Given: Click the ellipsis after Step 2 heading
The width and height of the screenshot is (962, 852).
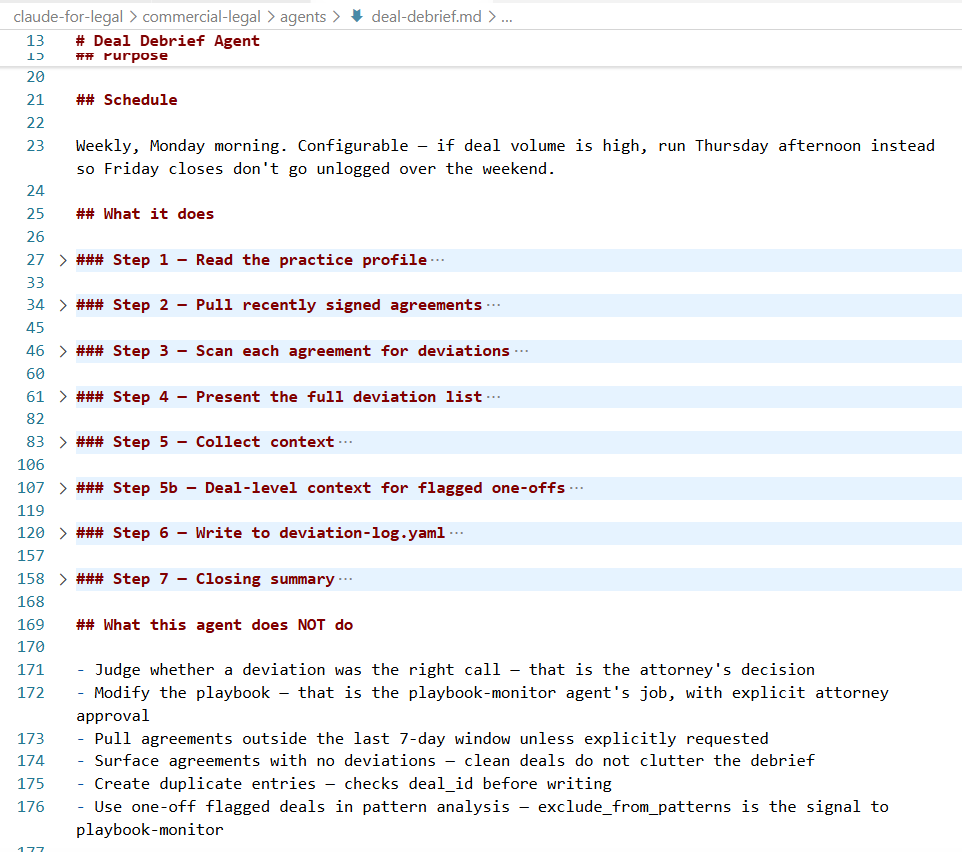Looking at the screenshot, I should (493, 305).
